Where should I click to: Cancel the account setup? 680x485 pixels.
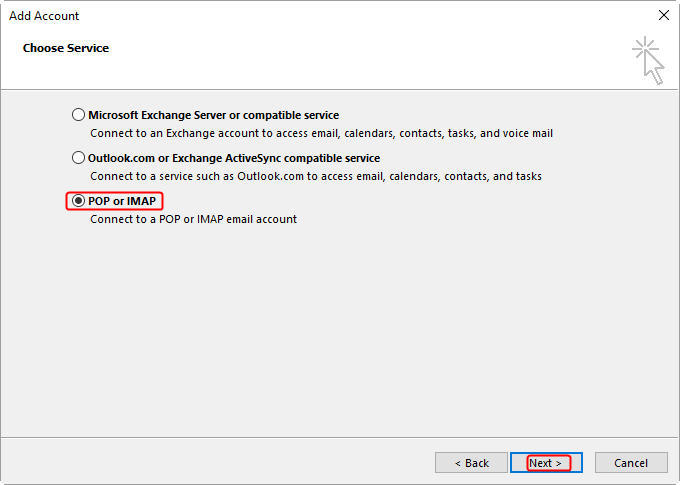[x=631, y=462]
